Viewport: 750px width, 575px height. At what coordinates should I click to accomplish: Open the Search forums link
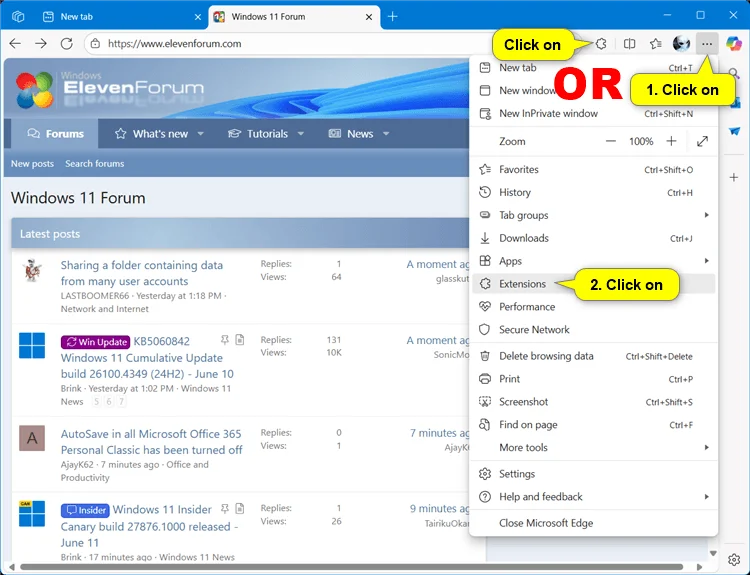(x=95, y=164)
